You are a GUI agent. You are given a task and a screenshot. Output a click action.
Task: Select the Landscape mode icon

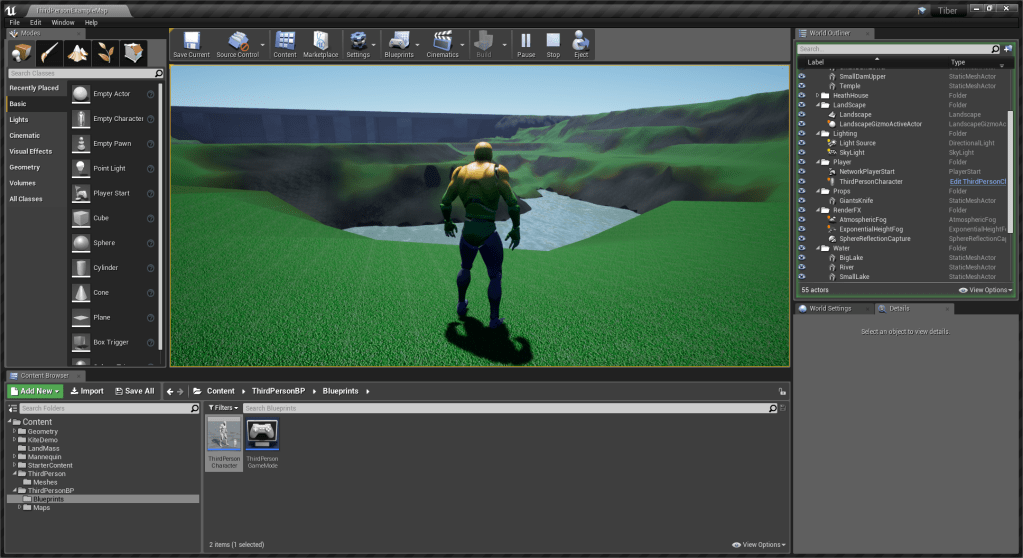tap(78, 53)
